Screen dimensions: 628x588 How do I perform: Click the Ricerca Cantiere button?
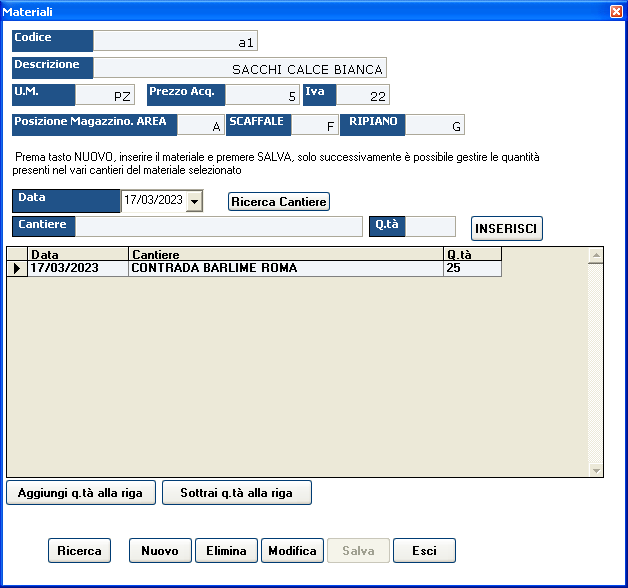[x=279, y=201]
